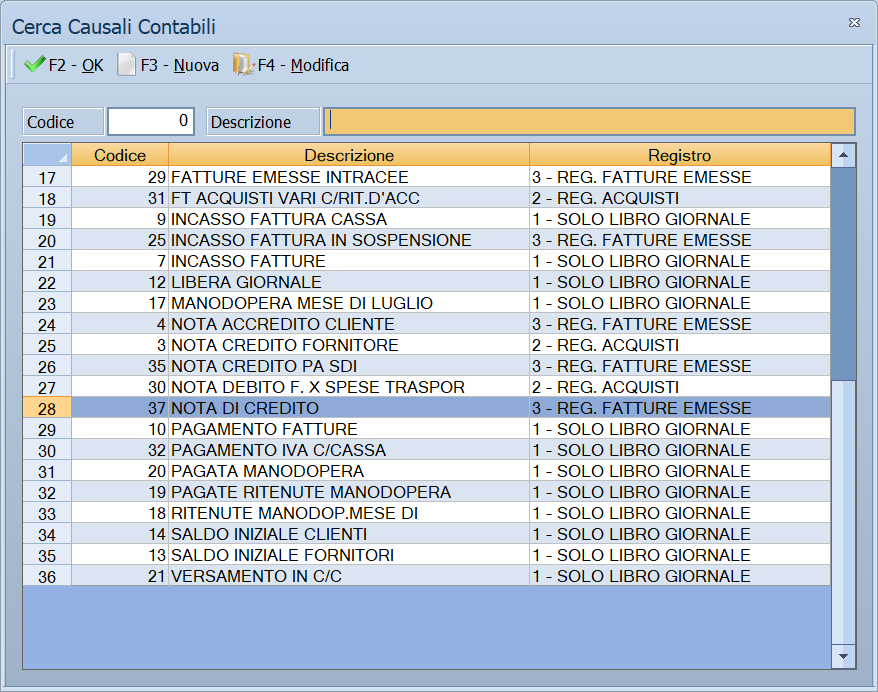
Task: Focus the Descrizione search field
Action: (589, 121)
